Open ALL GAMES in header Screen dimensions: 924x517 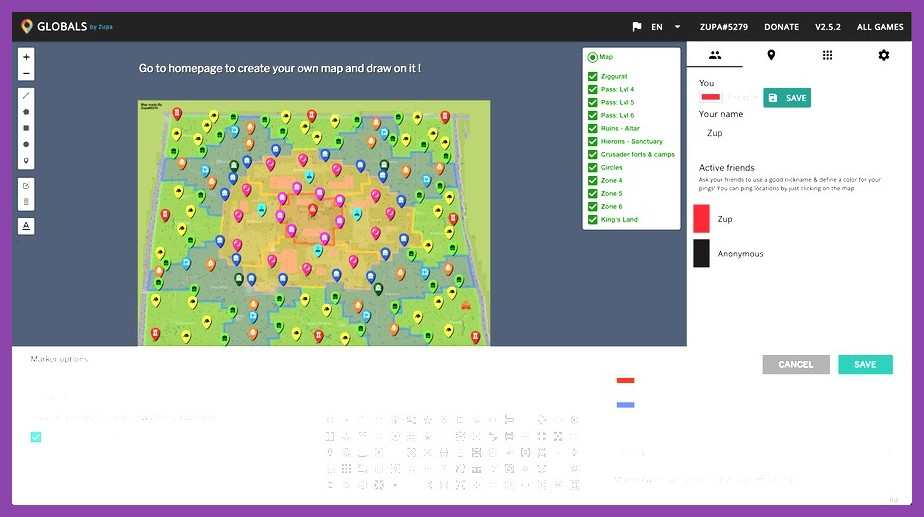click(880, 27)
